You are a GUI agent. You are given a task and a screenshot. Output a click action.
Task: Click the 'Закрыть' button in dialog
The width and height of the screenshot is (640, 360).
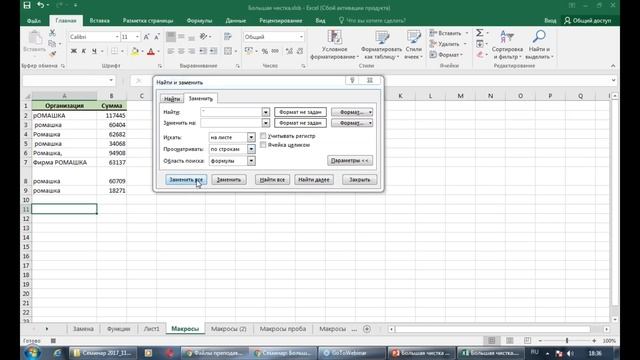(x=360, y=180)
